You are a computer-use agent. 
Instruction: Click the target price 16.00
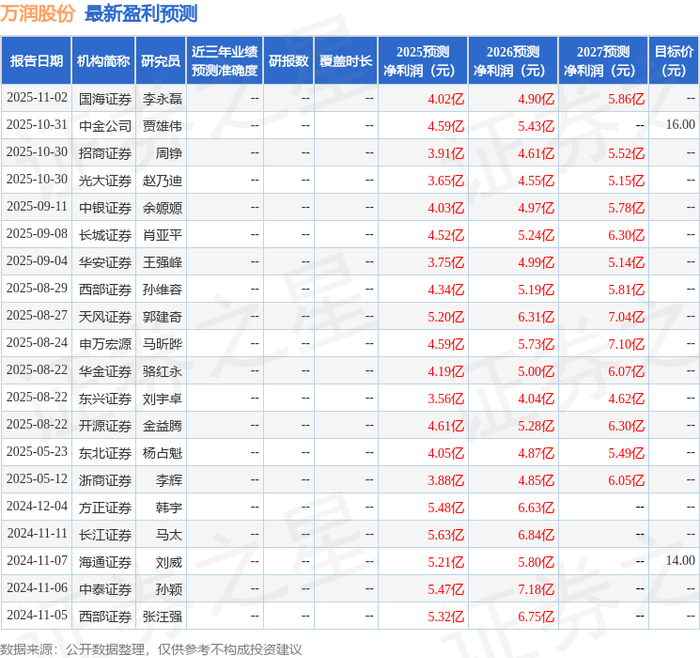(x=680, y=125)
